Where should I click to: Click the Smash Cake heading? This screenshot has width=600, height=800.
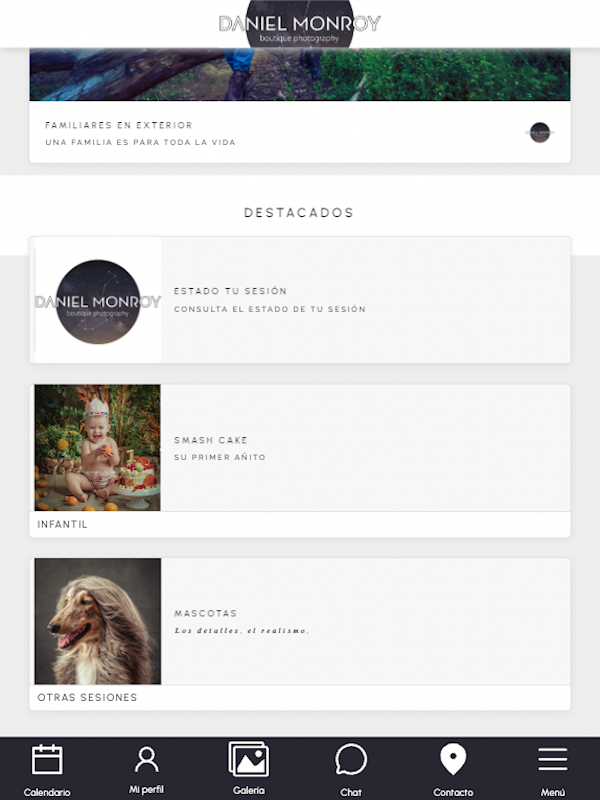tap(211, 440)
